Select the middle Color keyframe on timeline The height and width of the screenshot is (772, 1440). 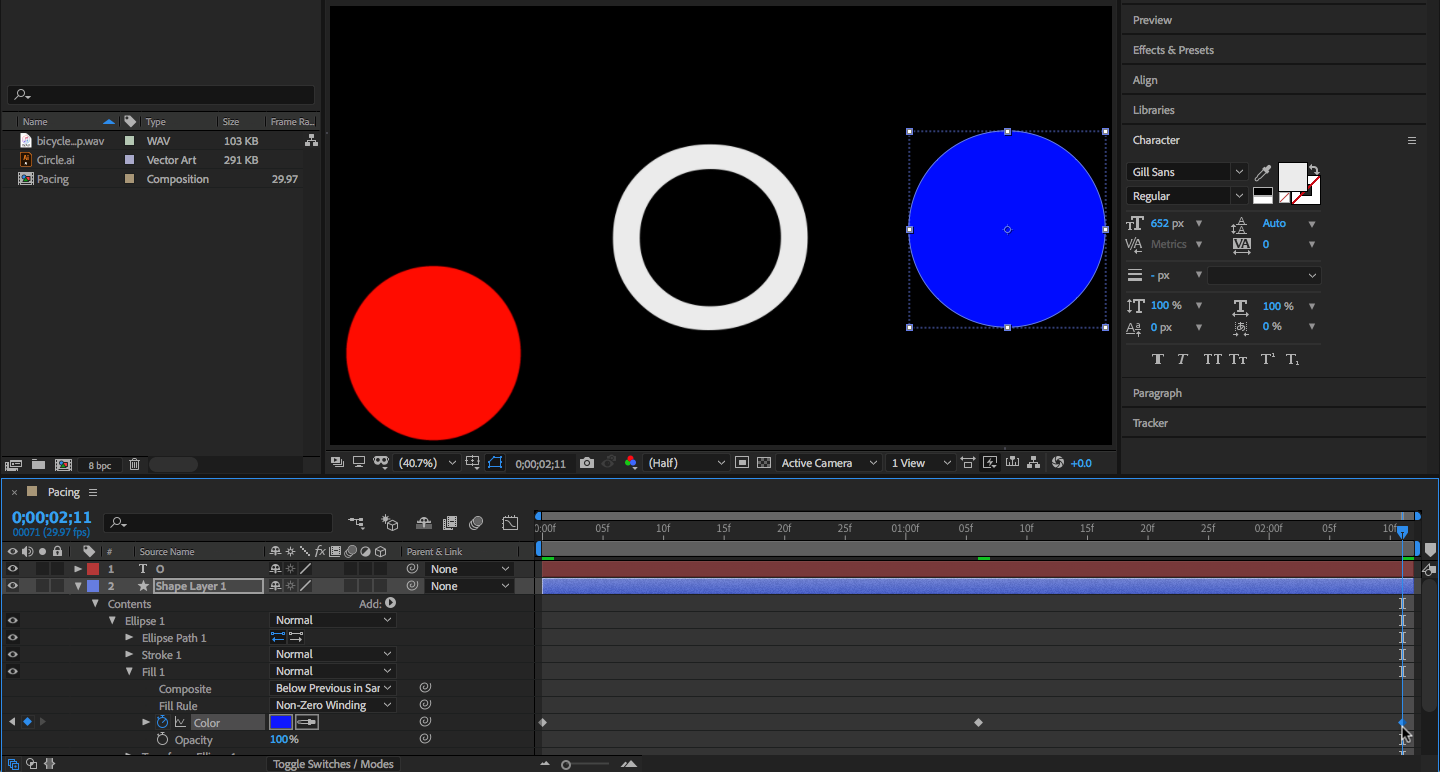point(978,722)
